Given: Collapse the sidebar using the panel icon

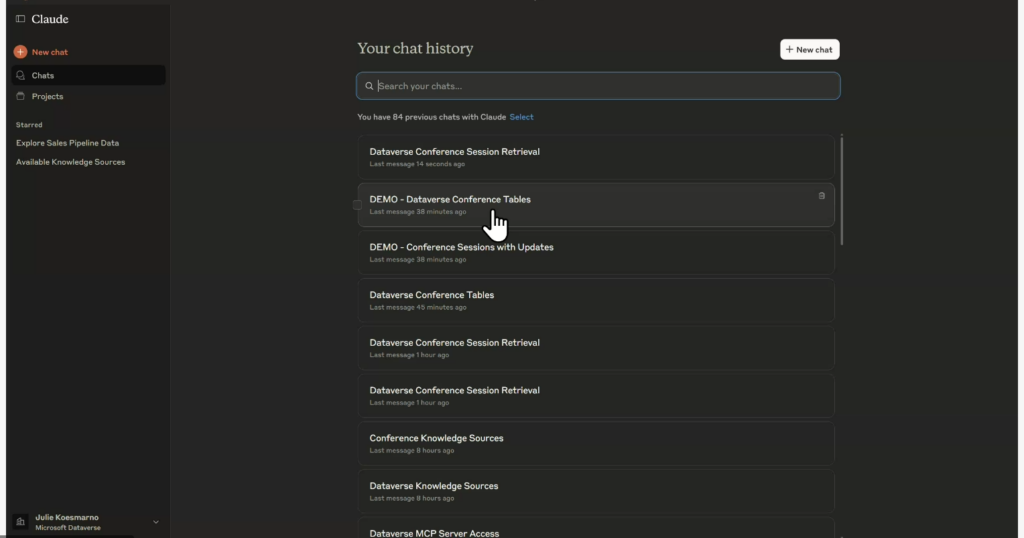Looking at the screenshot, I should pyautogui.click(x=20, y=19).
